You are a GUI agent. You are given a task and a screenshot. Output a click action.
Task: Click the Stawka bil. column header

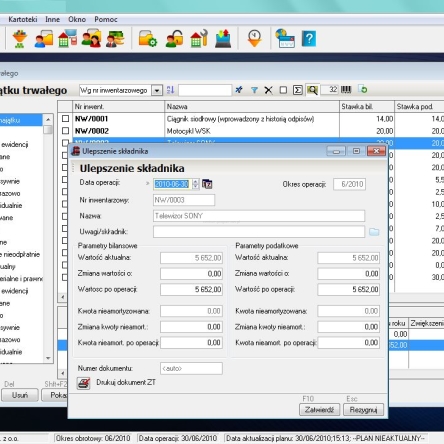tap(367, 107)
